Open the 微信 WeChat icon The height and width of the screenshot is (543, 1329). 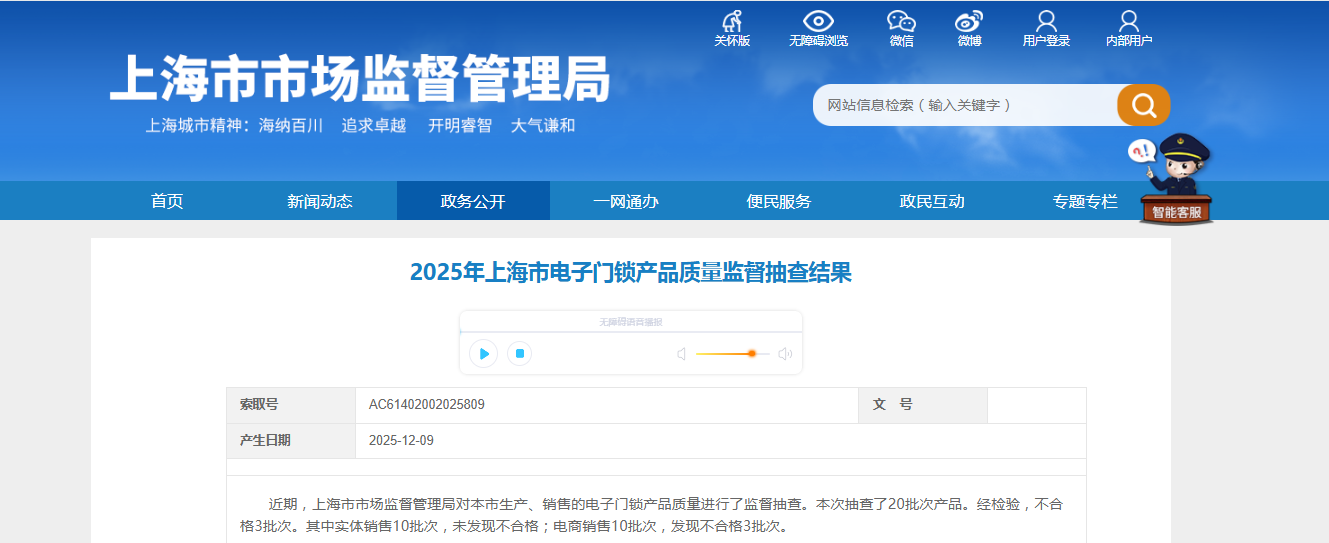click(x=901, y=22)
